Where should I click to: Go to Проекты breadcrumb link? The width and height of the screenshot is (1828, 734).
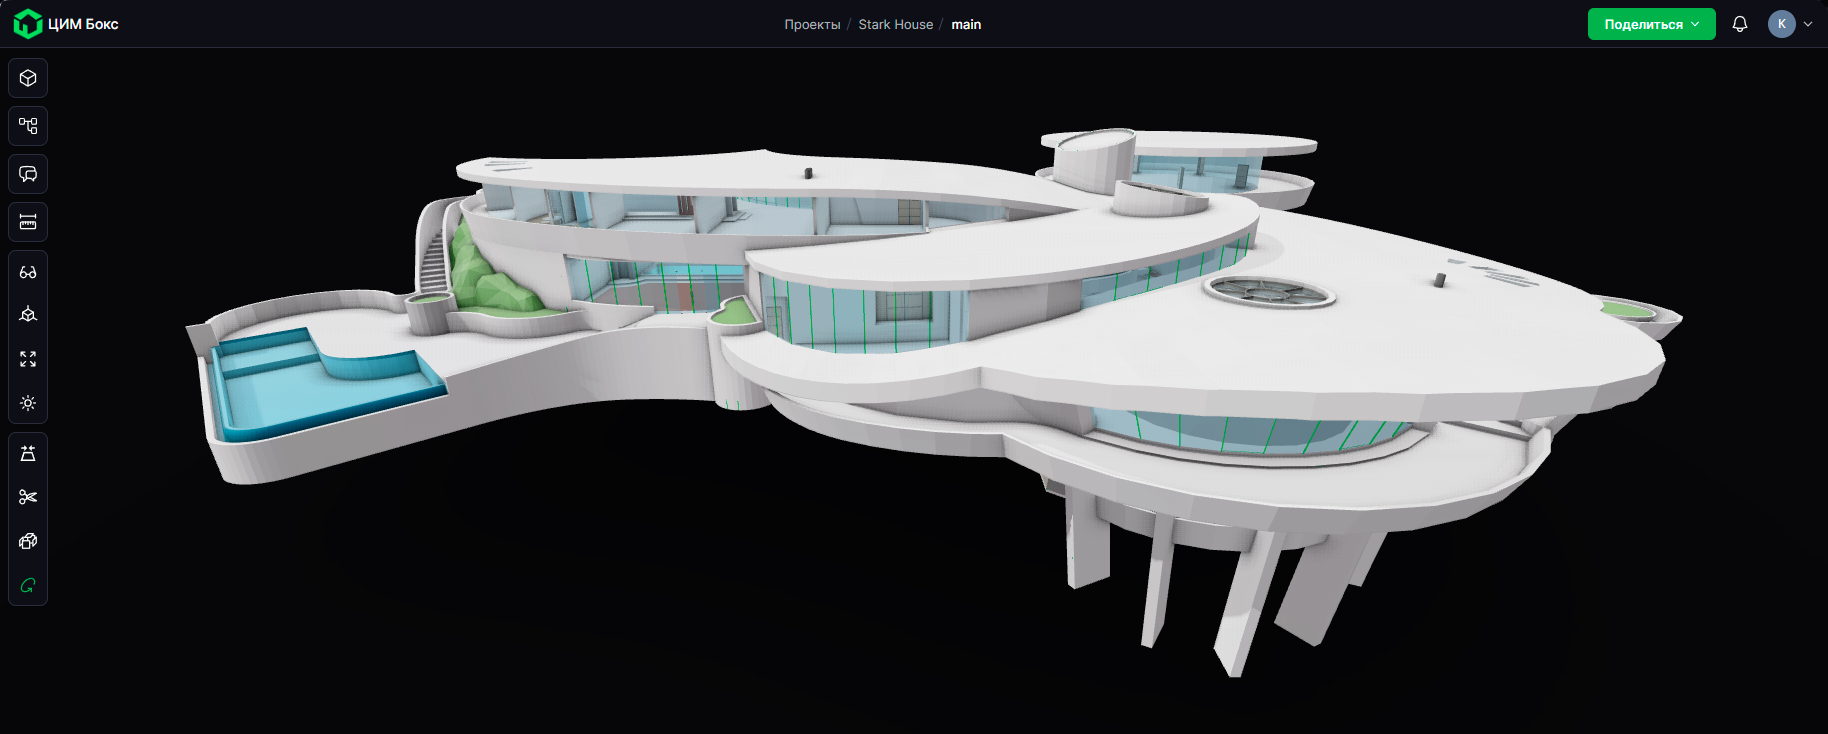click(812, 24)
